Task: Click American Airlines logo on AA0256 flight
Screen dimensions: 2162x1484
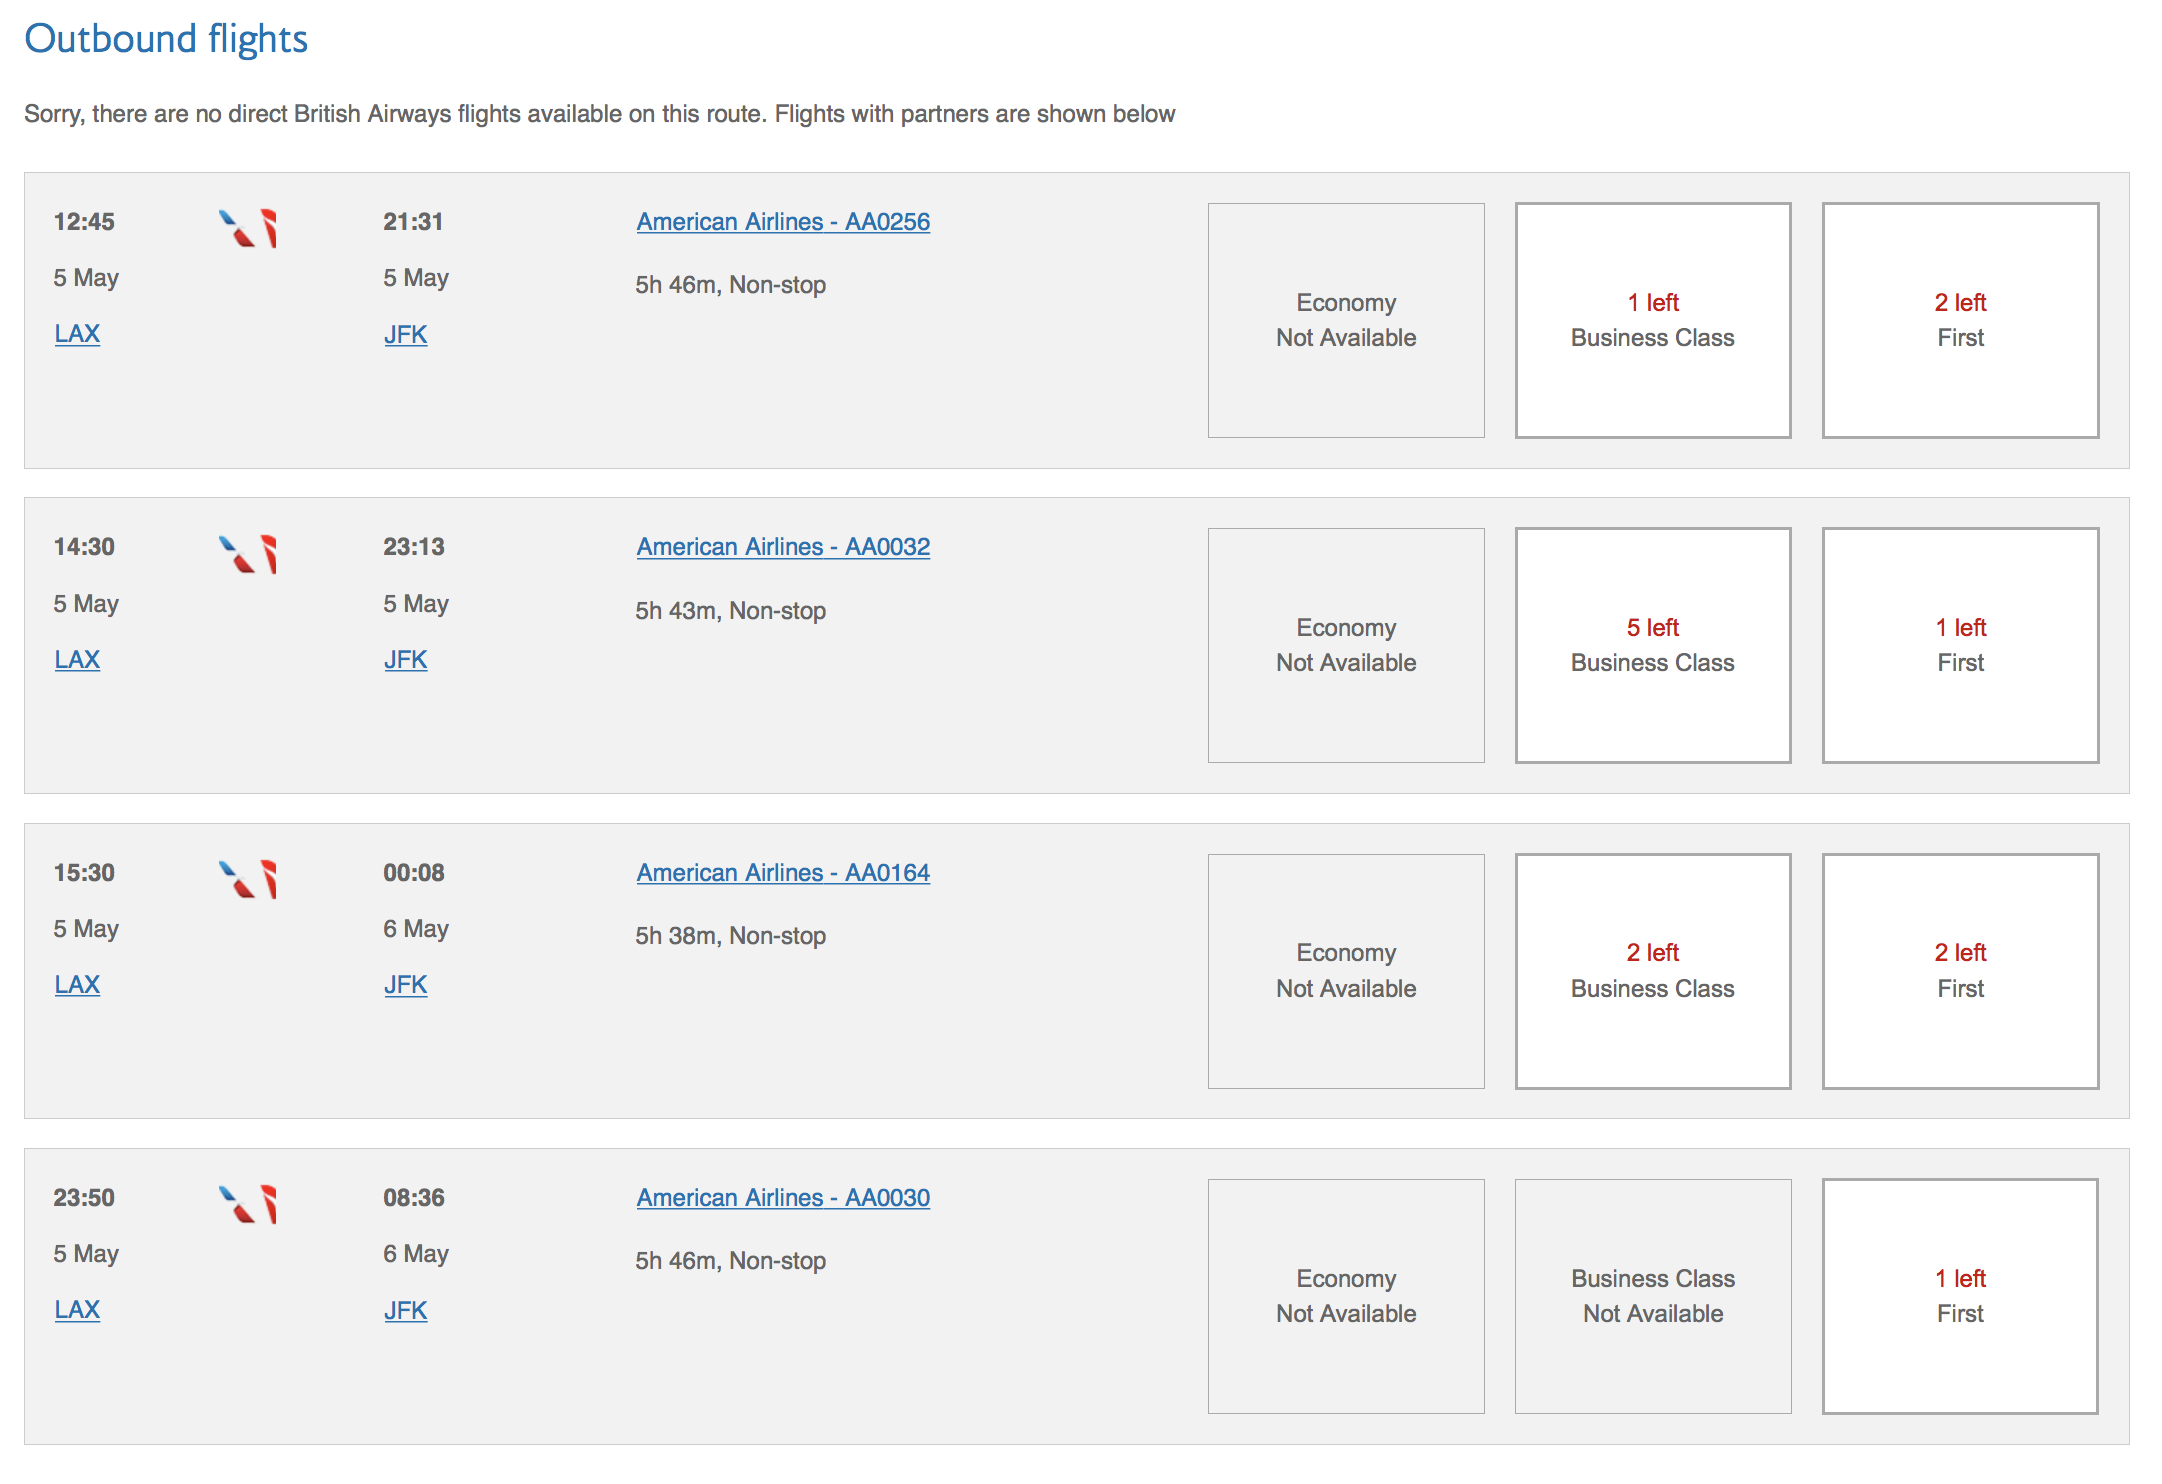Action: (x=248, y=228)
